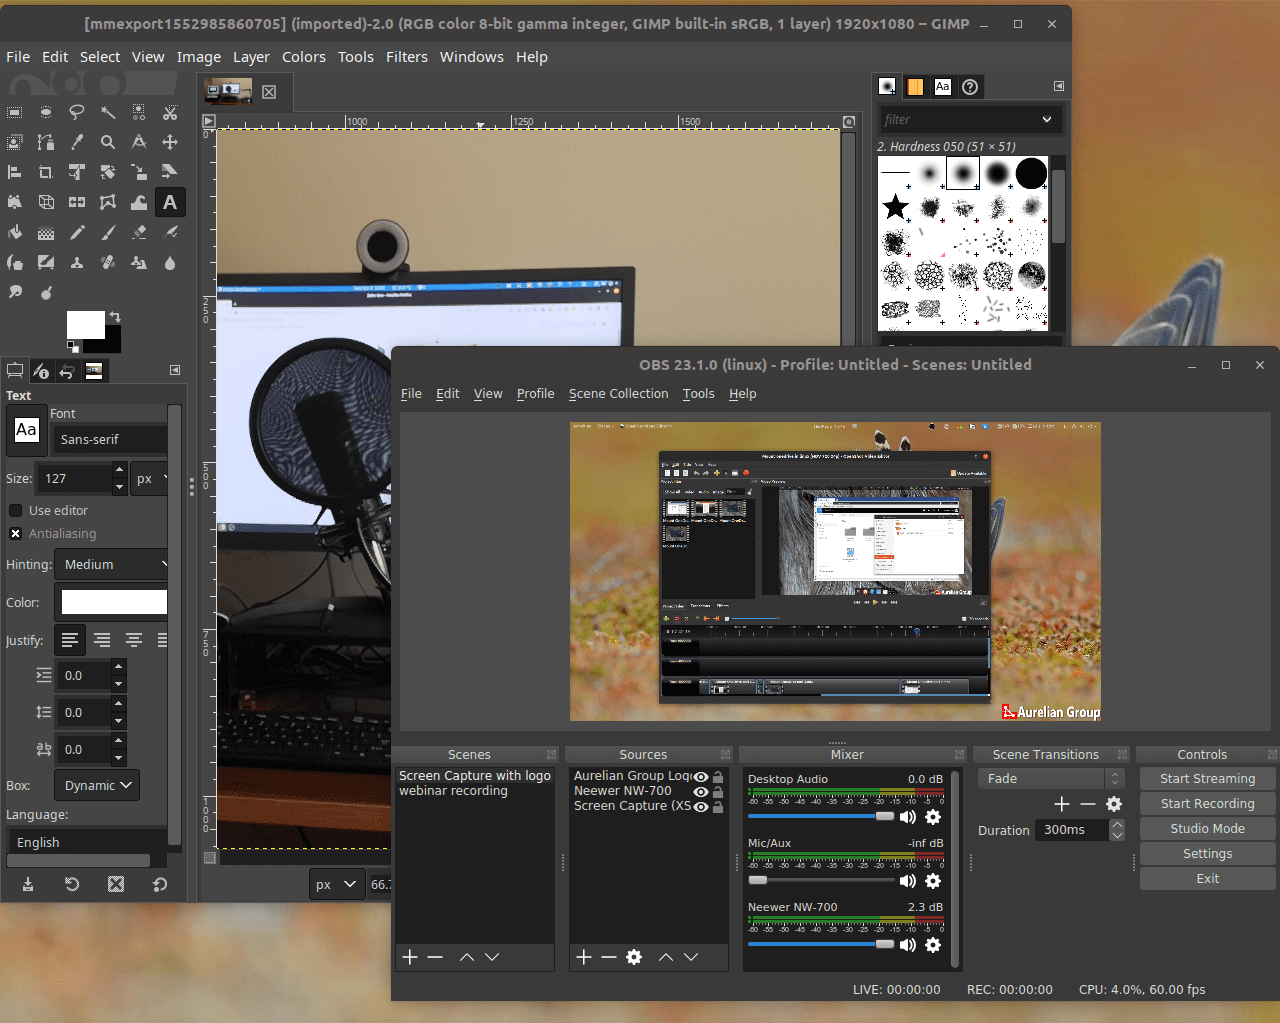Toggle visibility of Screen Capture source
The image size is (1280, 1023).
[x=701, y=807]
